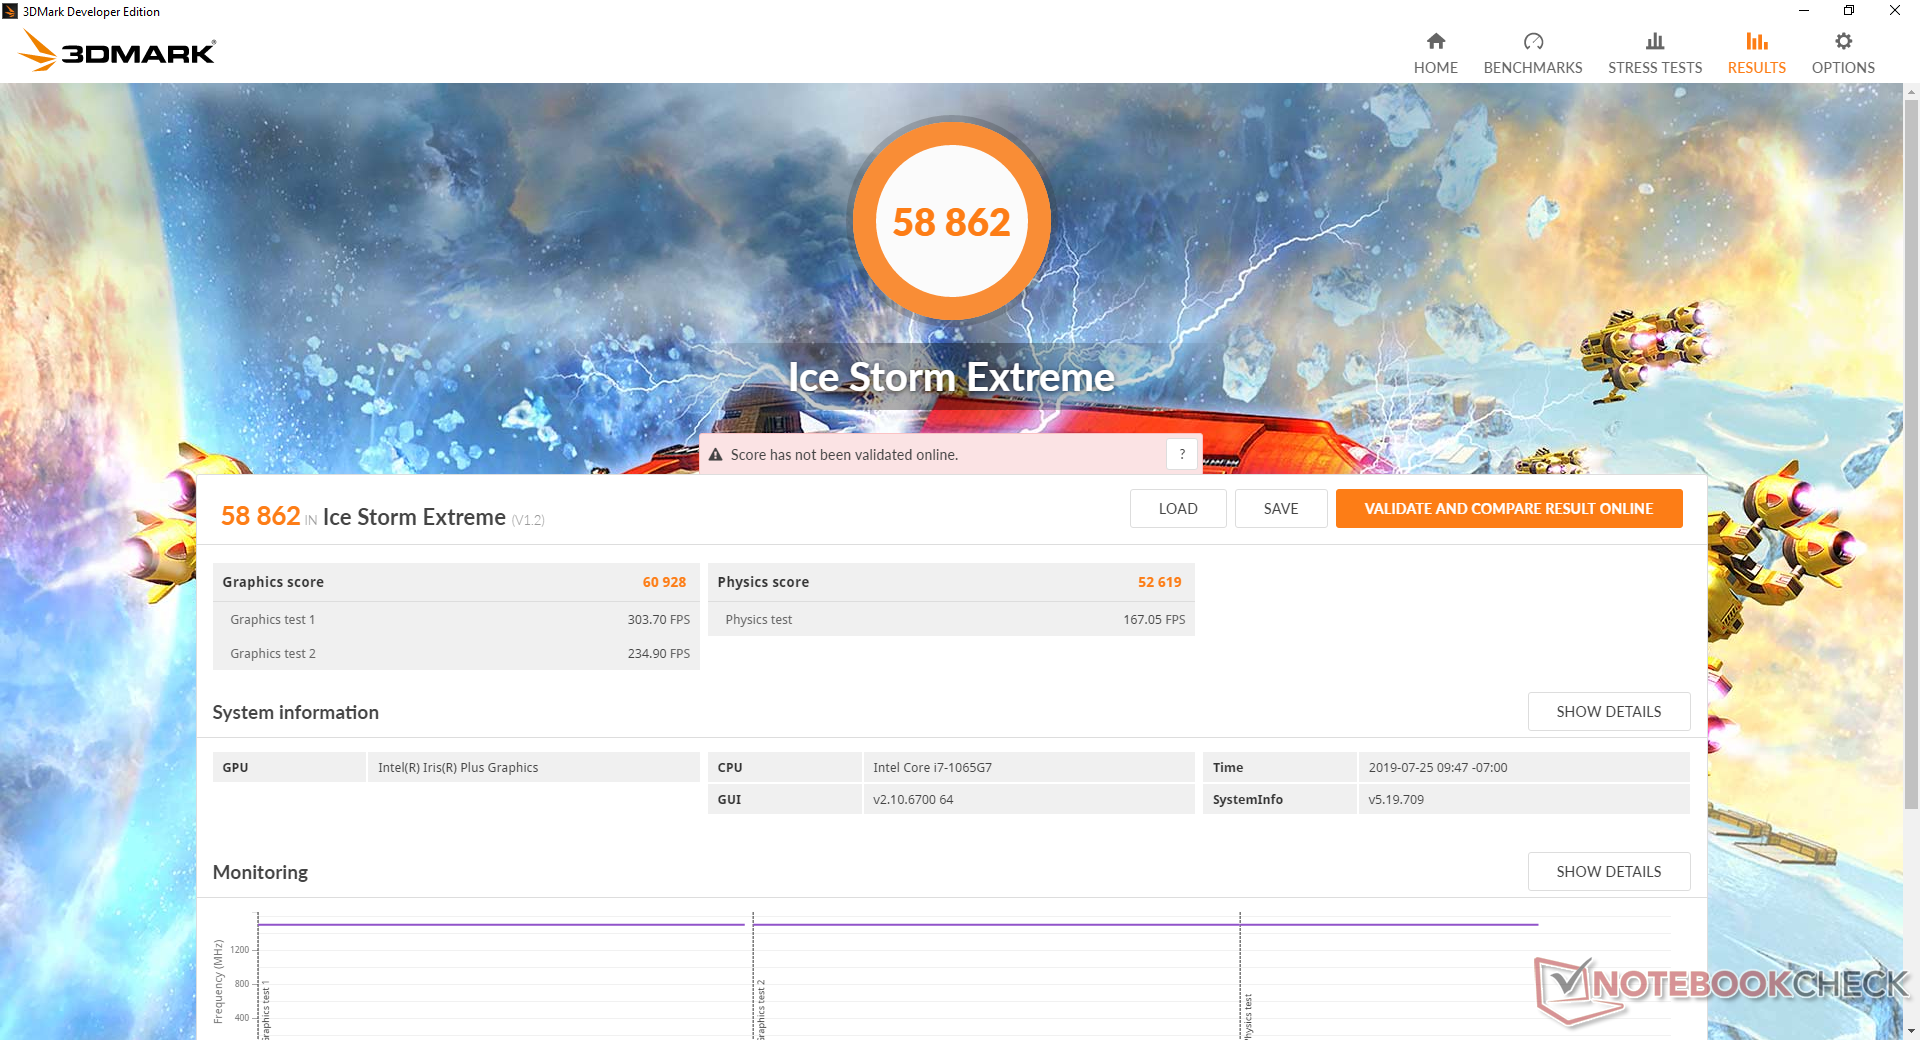Select the Results chart icon
1920x1040 pixels.
[x=1756, y=41]
